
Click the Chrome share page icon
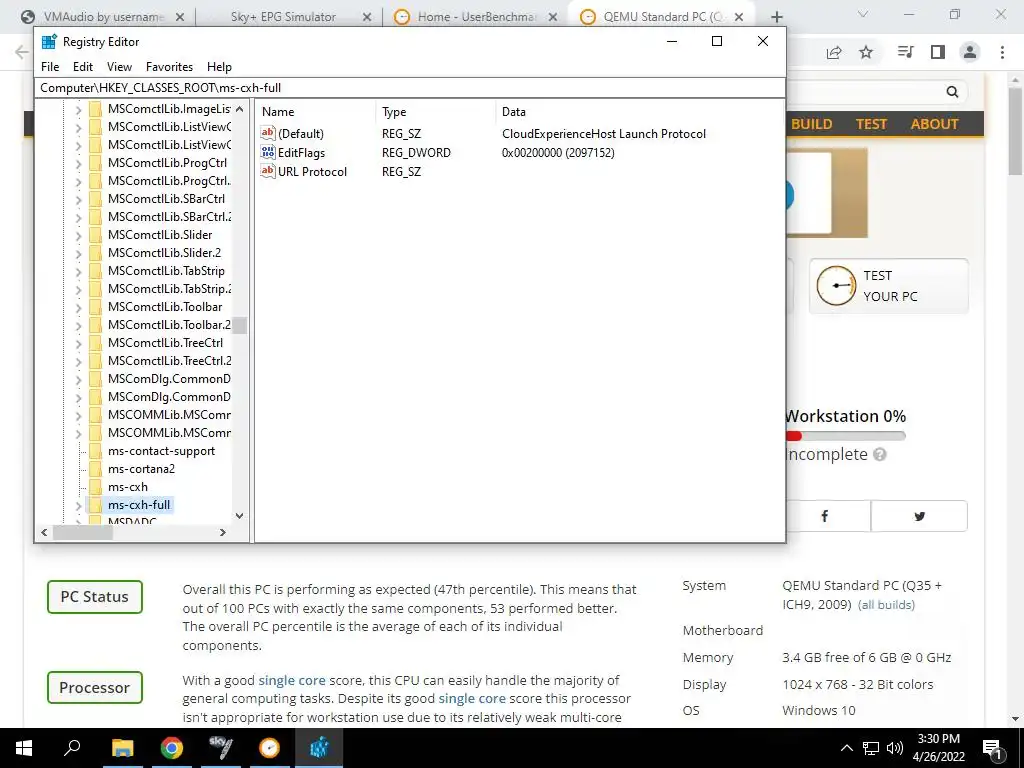[834, 52]
